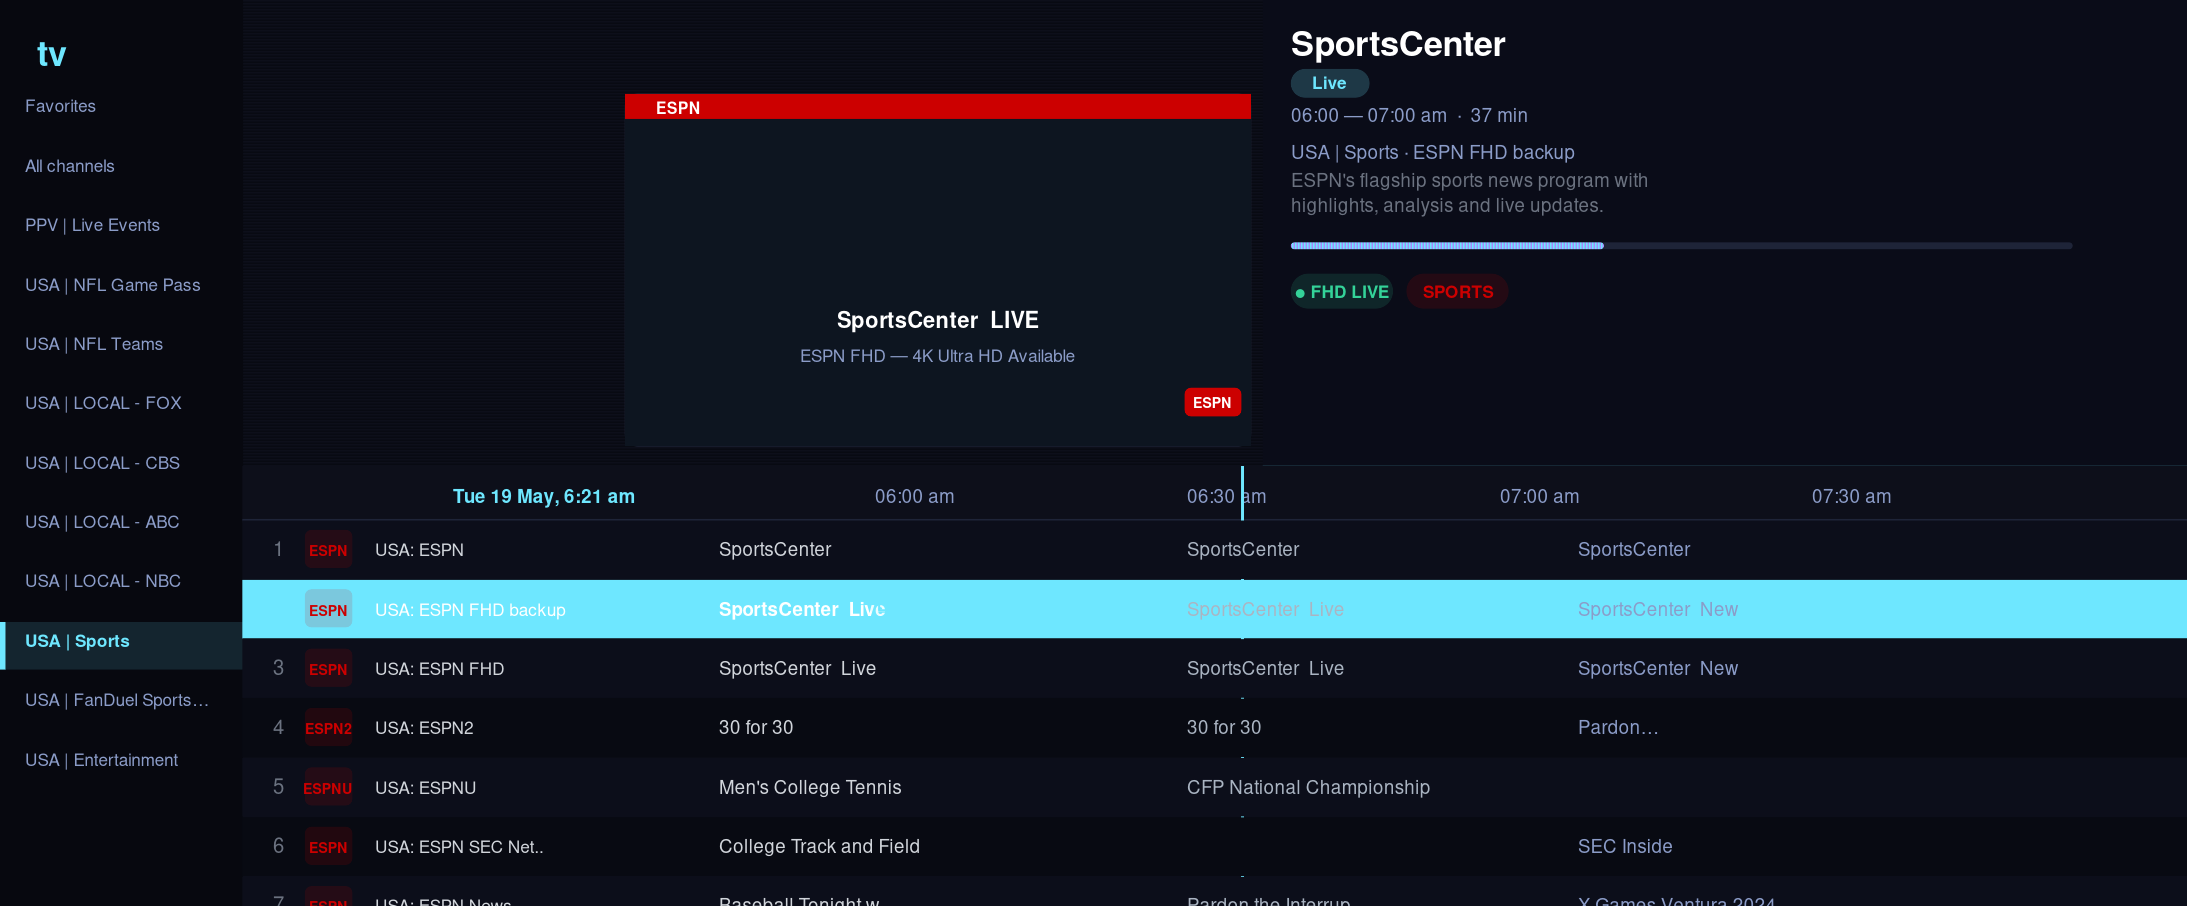2187x906 pixels.
Task: Click the ESPN logo on ESPN SEC Net row
Action: point(328,847)
